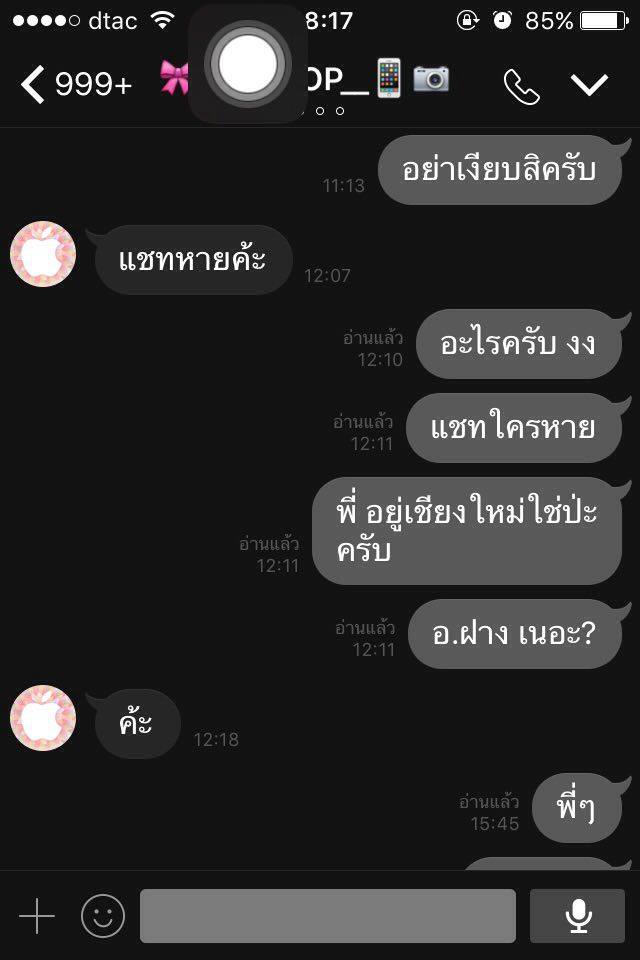Tap the microphone voice message button
640x960 pixels.
[x=578, y=916]
